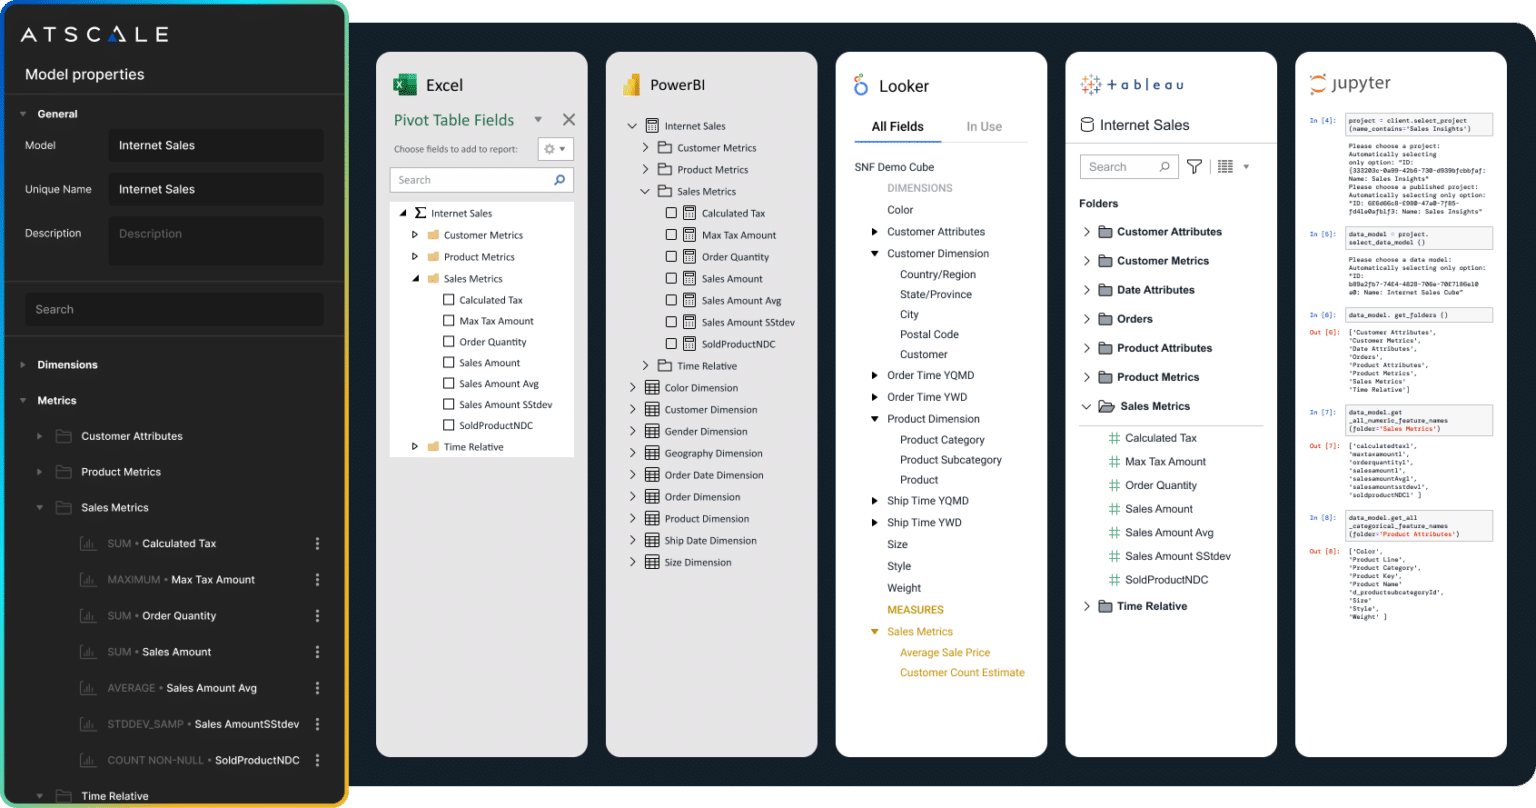Check Sales Amount in PowerBI field list

671,278
